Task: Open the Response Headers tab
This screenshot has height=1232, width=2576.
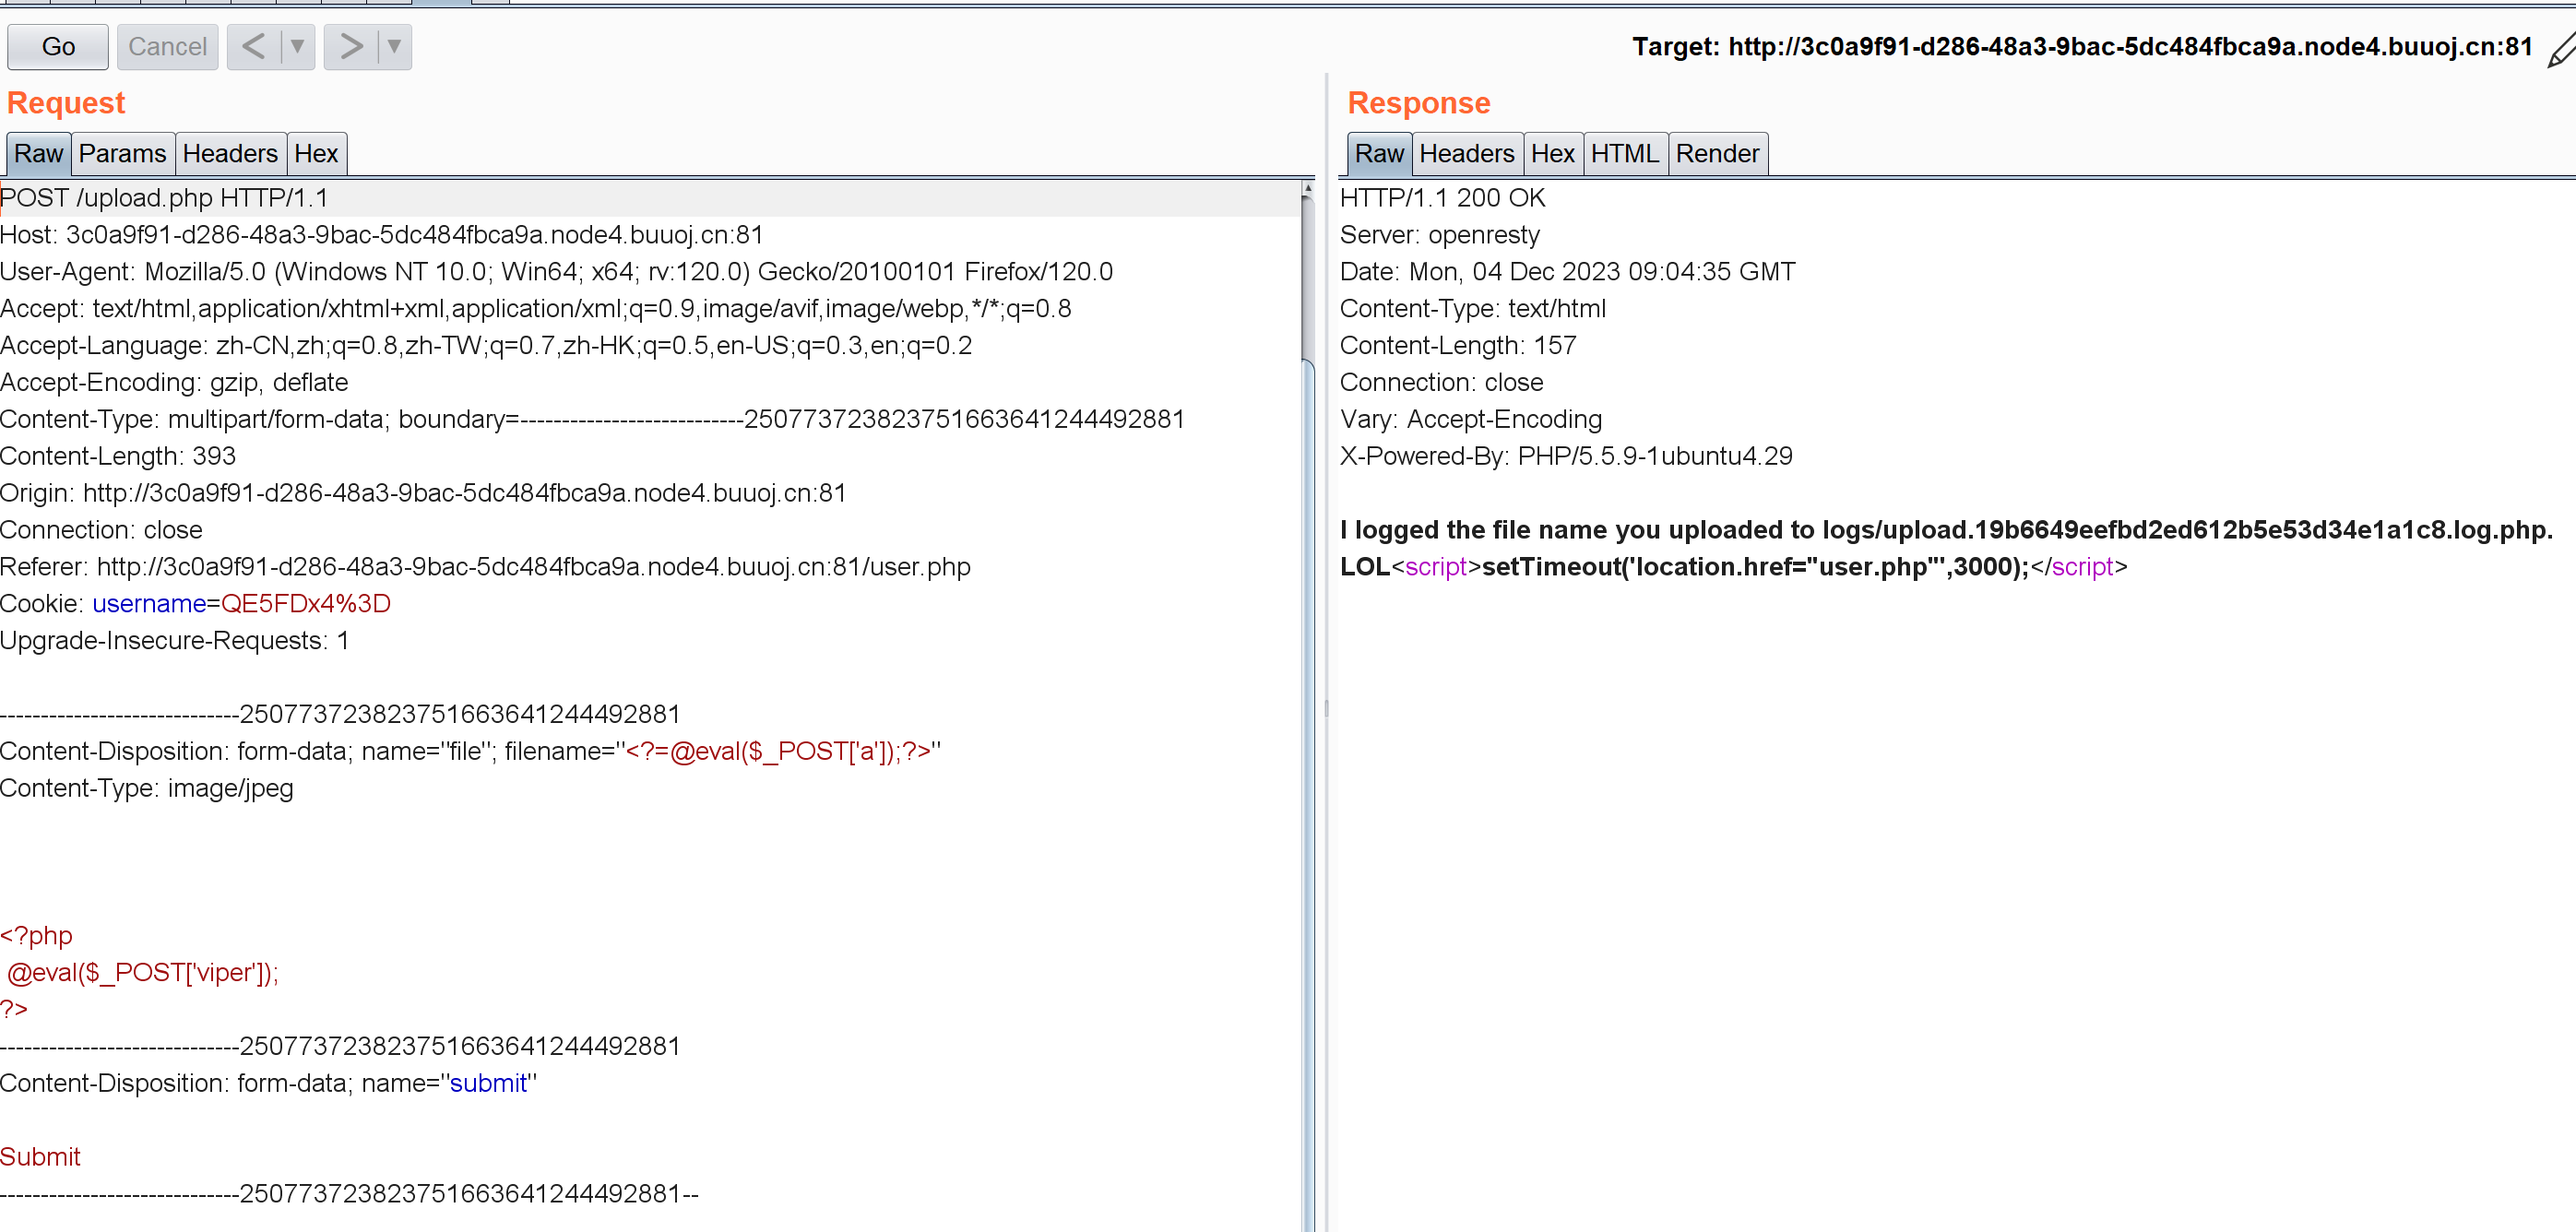Action: pos(1467,153)
